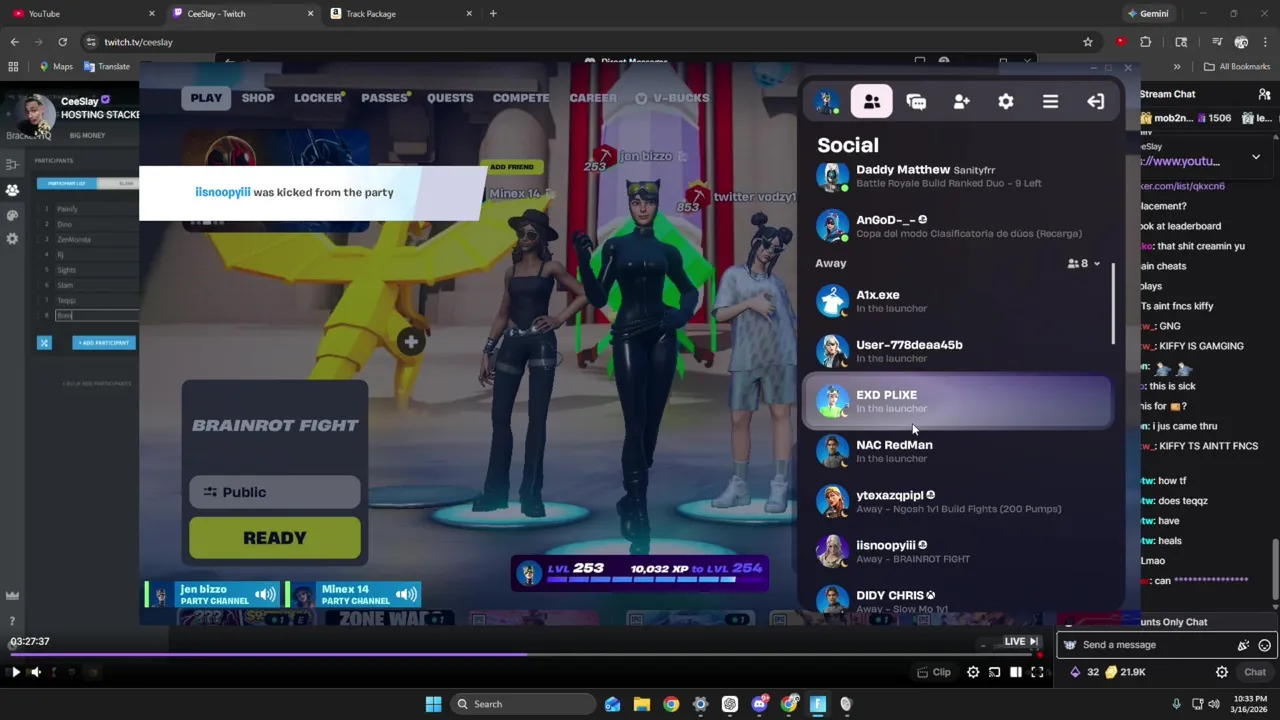Select the PLAY tab
The height and width of the screenshot is (720, 1280).
pos(206,98)
